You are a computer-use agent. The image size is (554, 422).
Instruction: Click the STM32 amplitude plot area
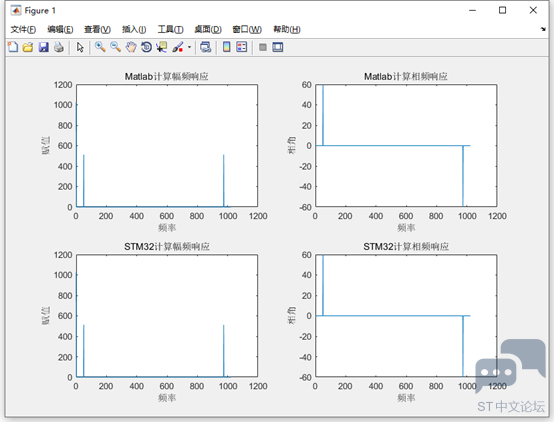point(167,316)
